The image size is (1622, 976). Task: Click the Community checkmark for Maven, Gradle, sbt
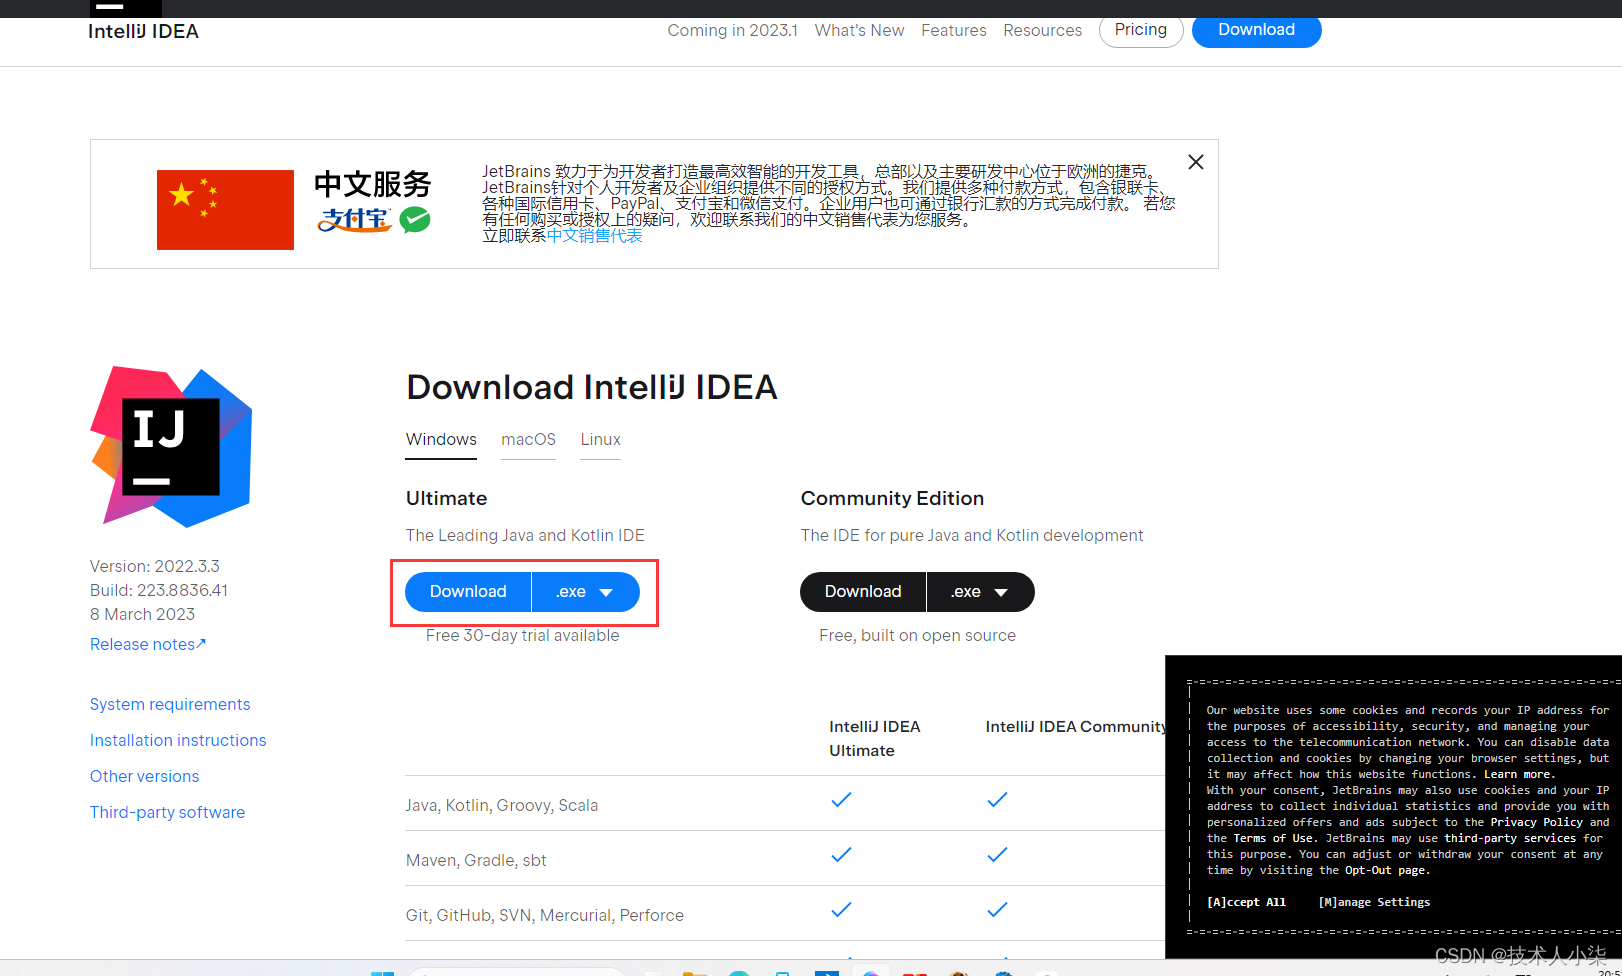pos(997,855)
